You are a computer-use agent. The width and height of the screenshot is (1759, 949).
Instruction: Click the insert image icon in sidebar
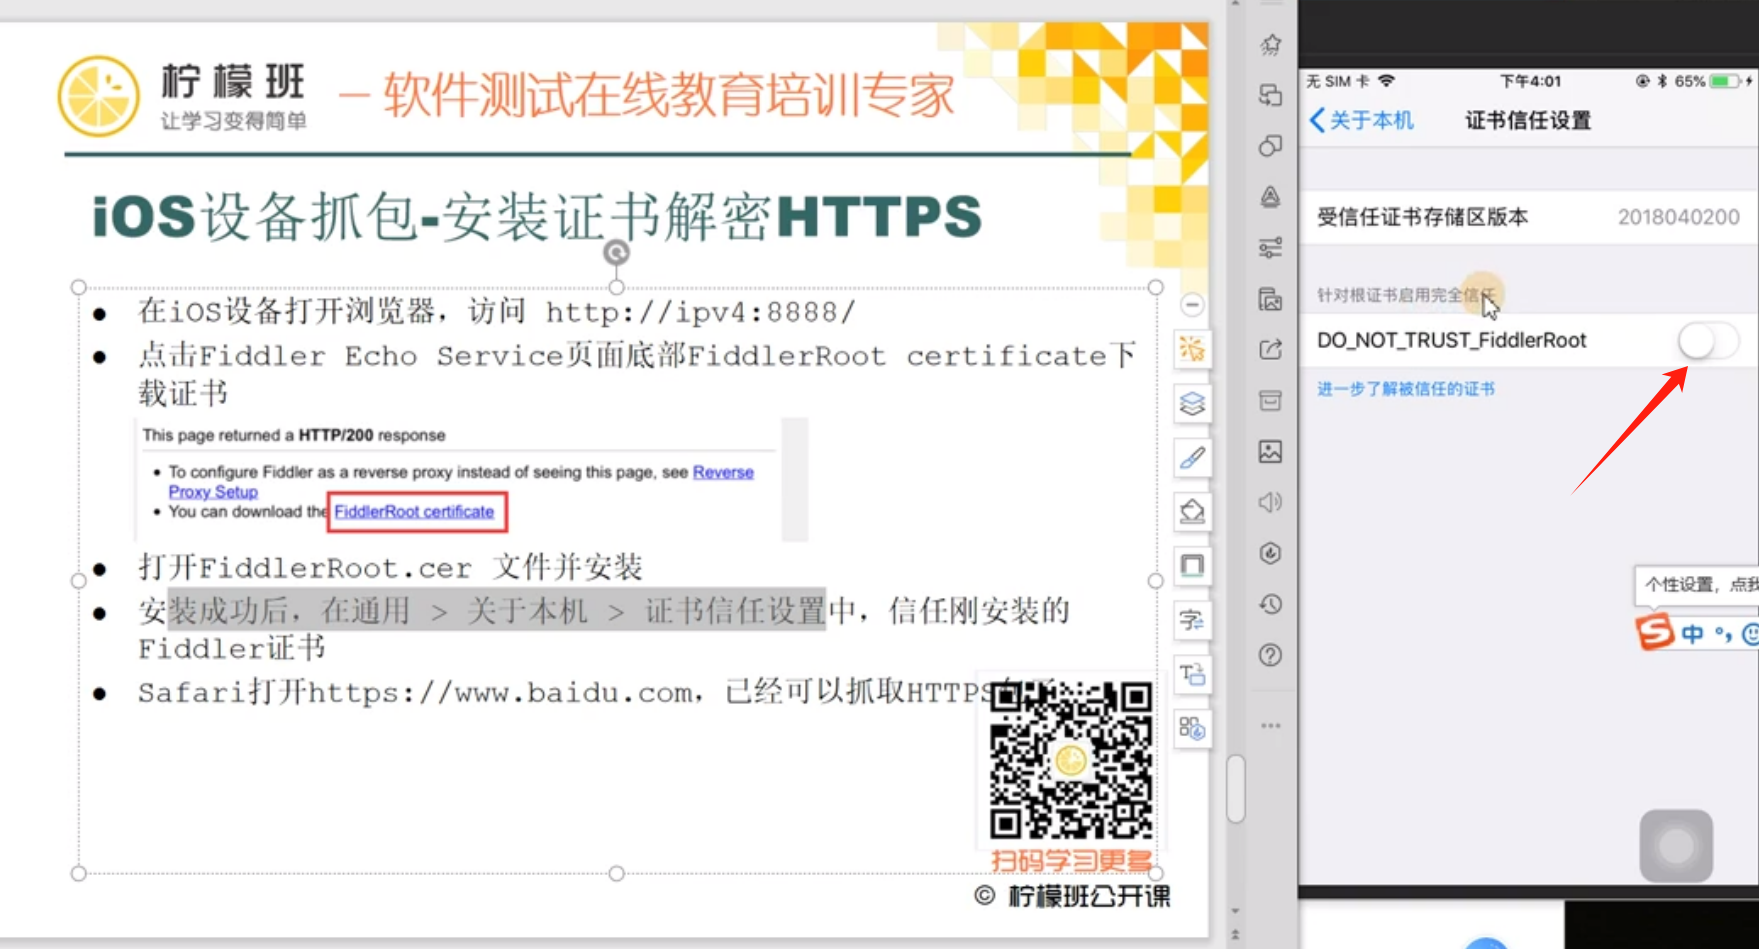[1271, 452]
